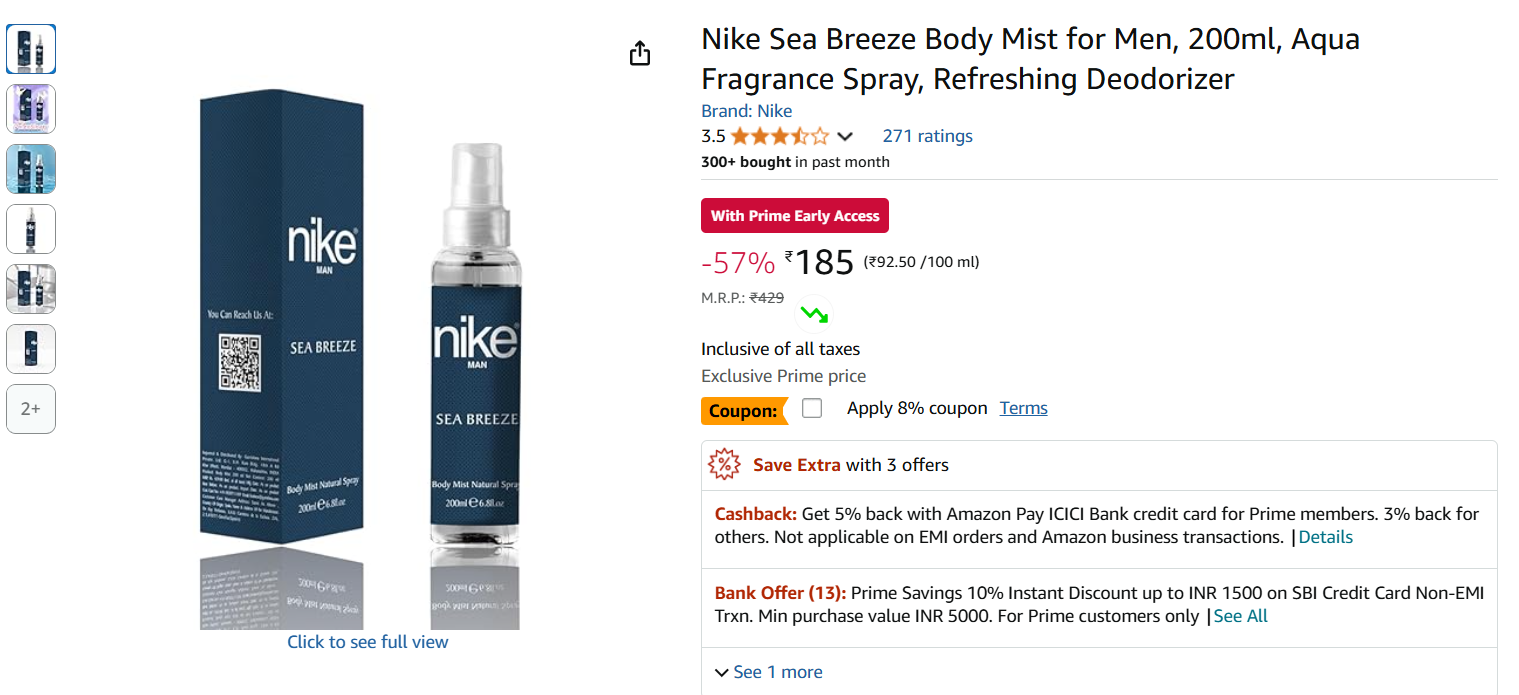Open coupon Terms link
The width and height of the screenshot is (1519, 695).
1023,408
